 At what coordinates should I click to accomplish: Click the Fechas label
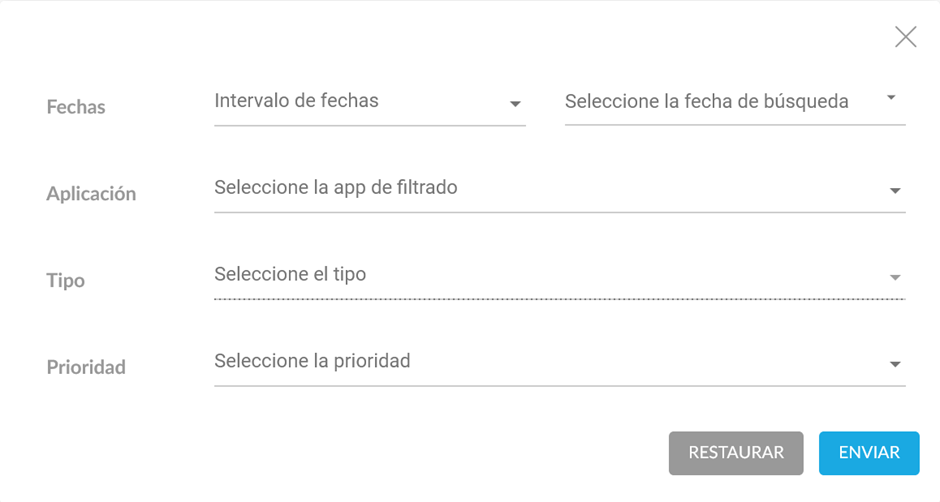tap(76, 107)
